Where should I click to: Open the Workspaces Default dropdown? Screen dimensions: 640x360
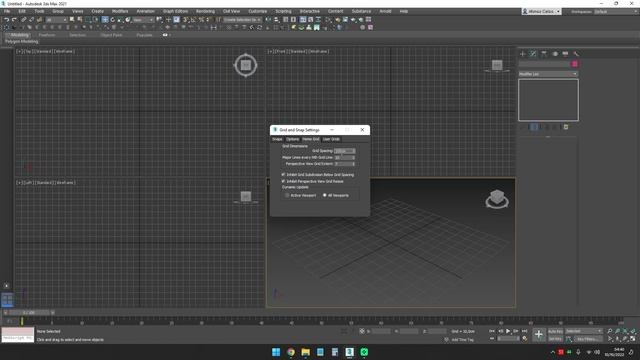tap(616, 11)
